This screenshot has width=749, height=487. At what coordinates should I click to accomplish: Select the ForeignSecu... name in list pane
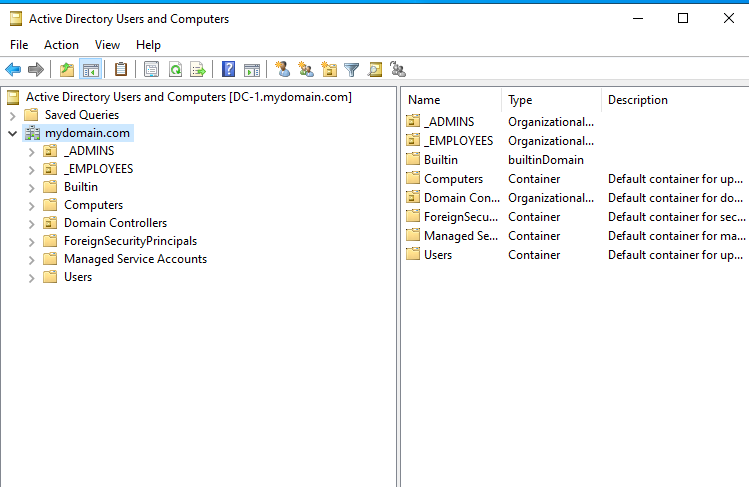click(461, 217)
